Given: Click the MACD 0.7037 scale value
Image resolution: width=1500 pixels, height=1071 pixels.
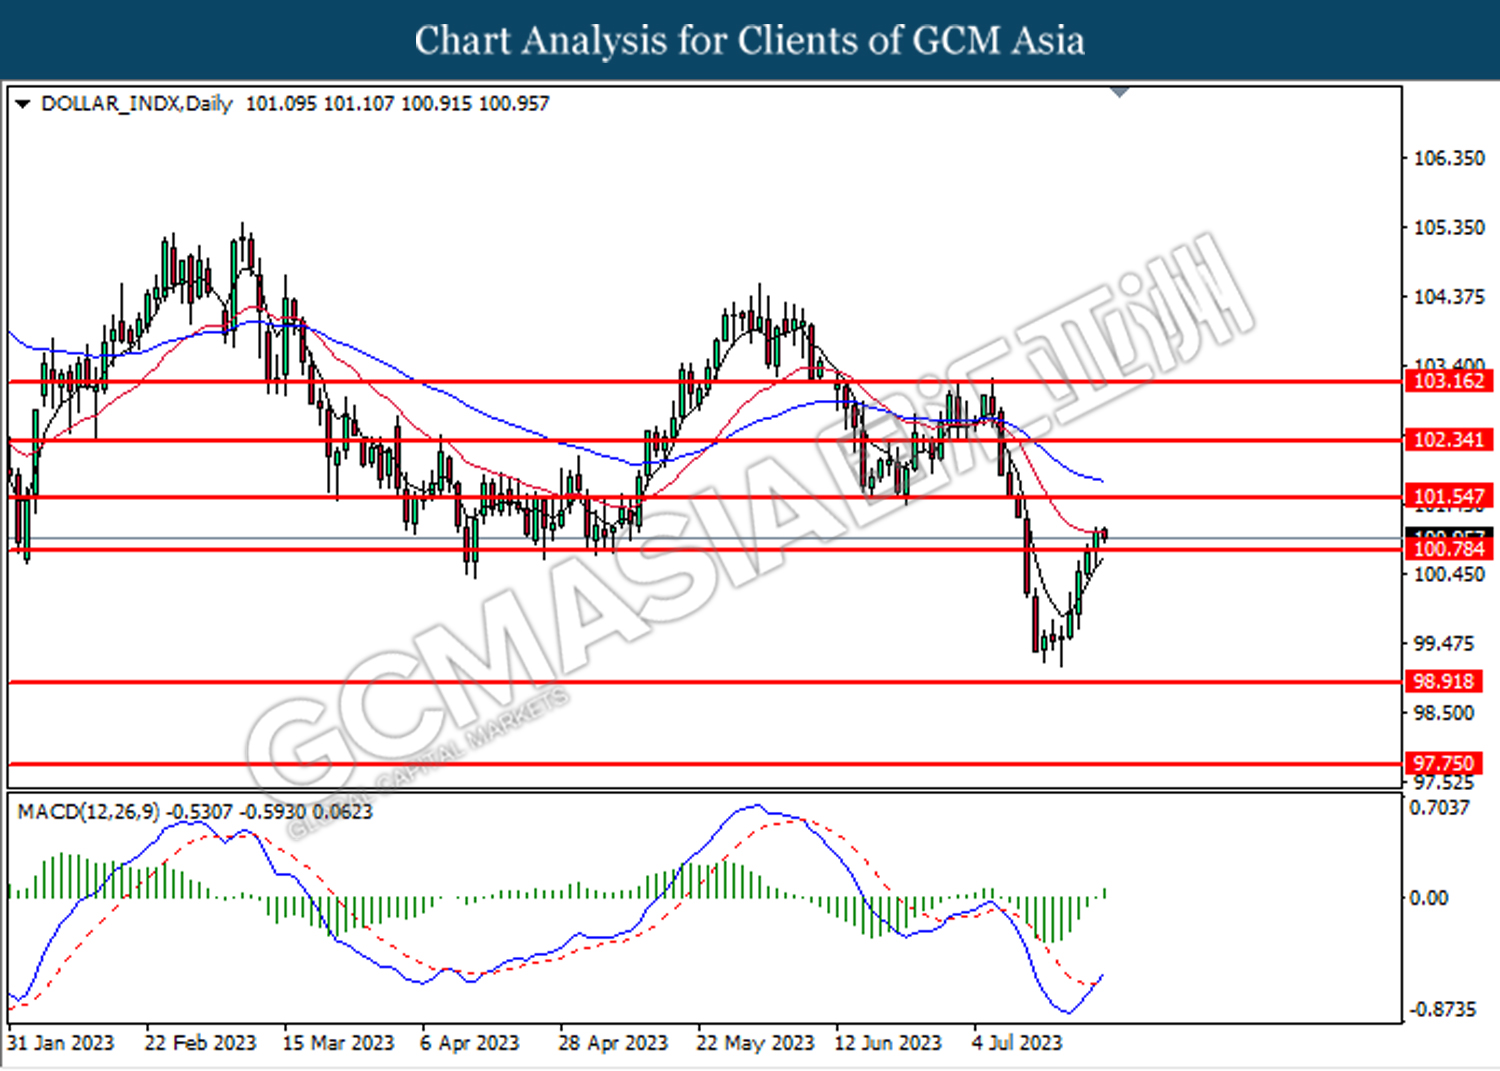Looking at the screenshot, I should point(1440,807).
